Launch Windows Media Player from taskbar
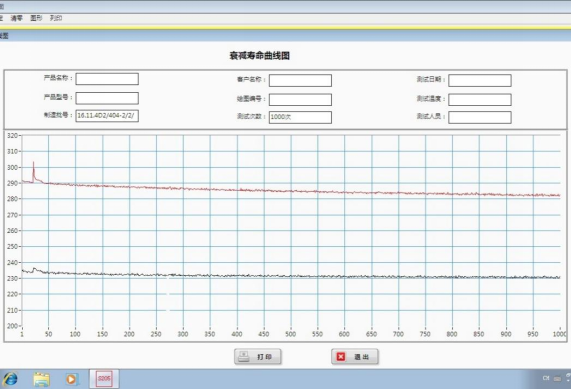This screenshot has height=389, width=571. [x=72, y=379]
